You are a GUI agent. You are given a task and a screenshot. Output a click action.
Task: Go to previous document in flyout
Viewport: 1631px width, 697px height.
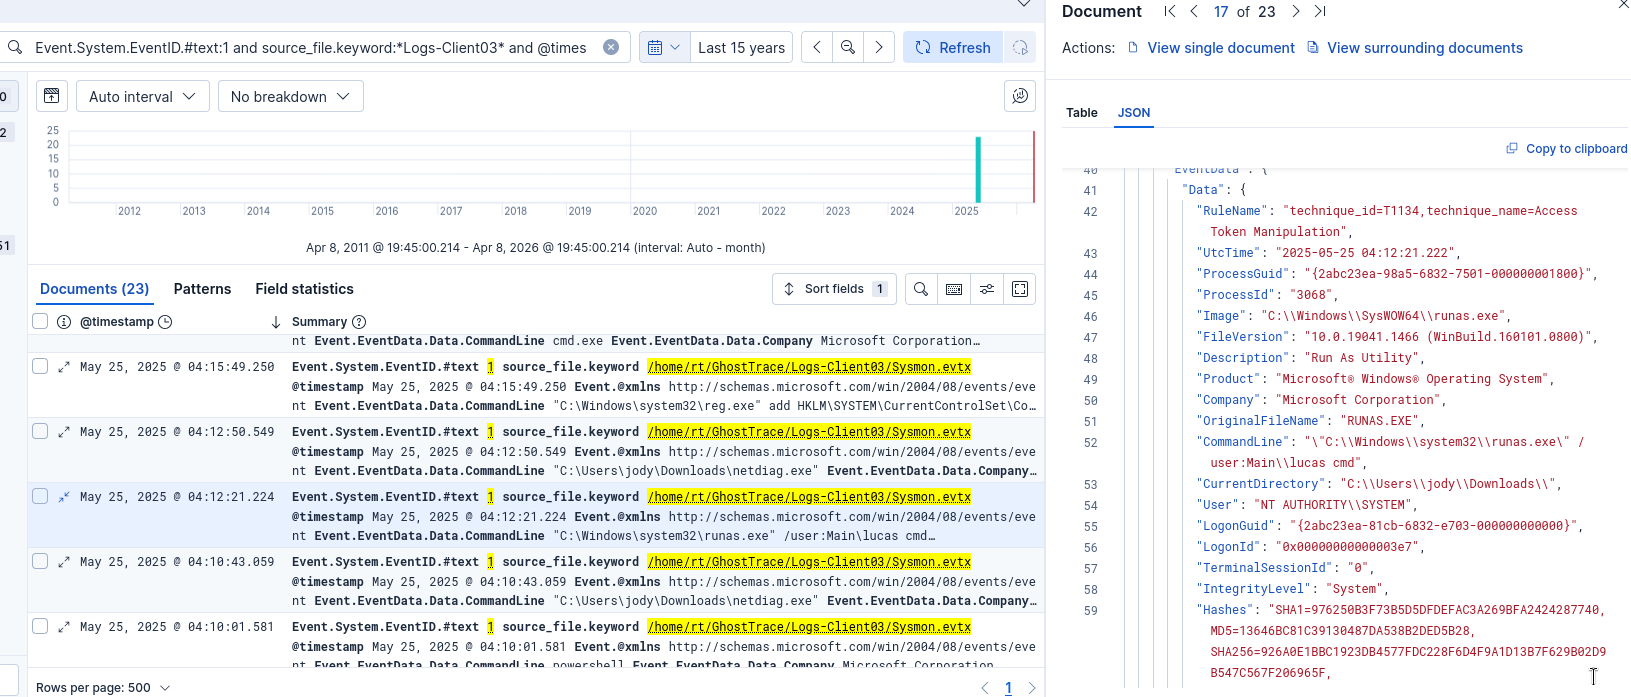pos(1194,11)
